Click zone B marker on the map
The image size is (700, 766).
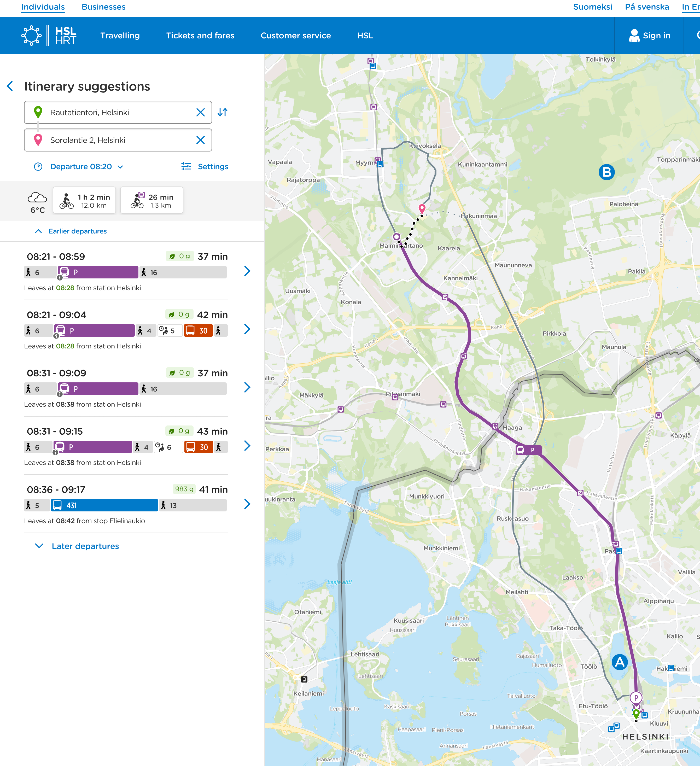607,172
